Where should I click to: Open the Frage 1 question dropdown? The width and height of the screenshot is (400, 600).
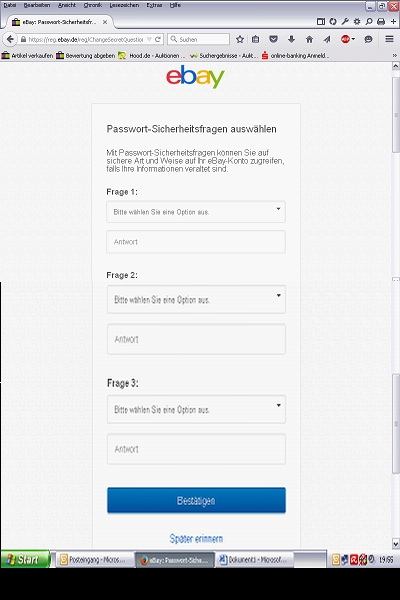coord(196,212)
